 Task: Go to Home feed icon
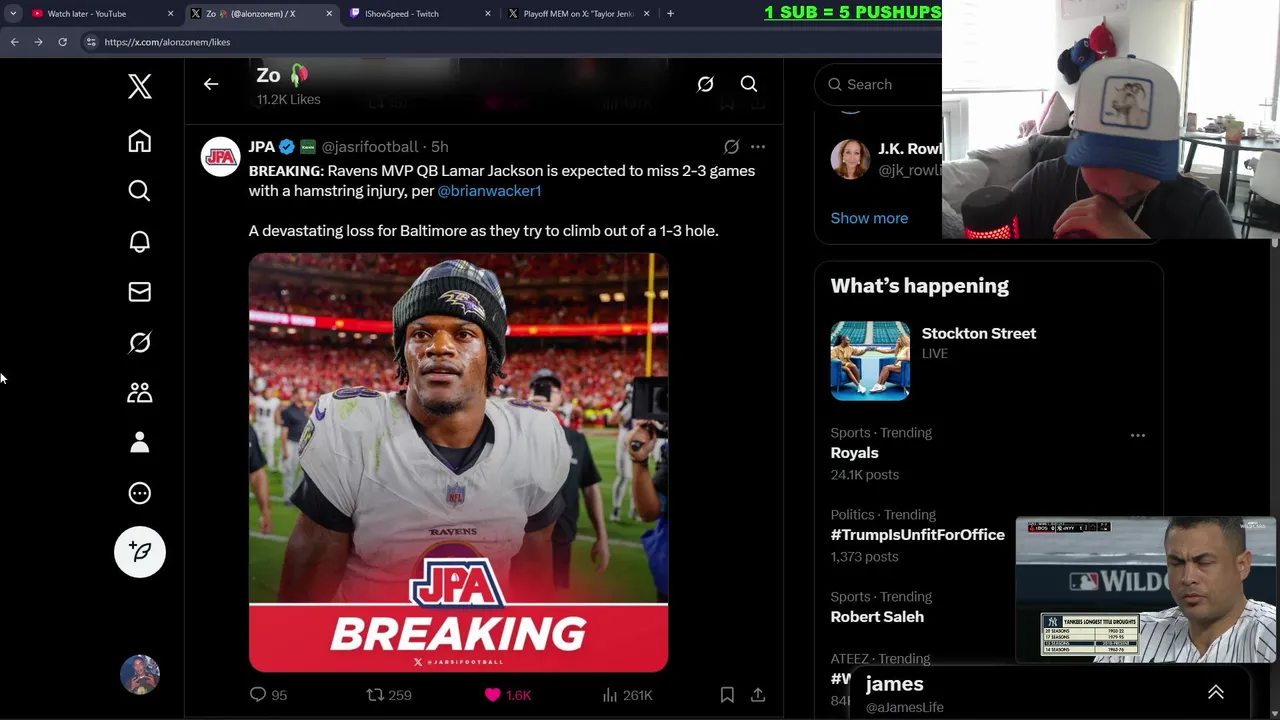tap(140, 141)
